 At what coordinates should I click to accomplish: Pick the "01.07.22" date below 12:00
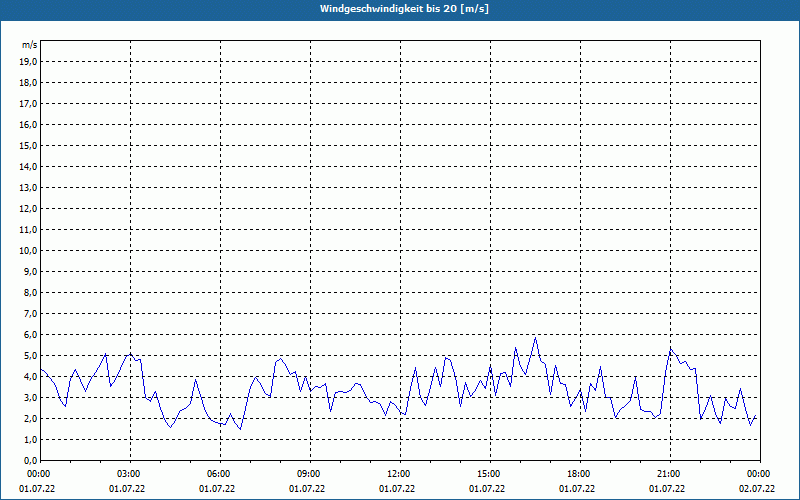(397, 489)
